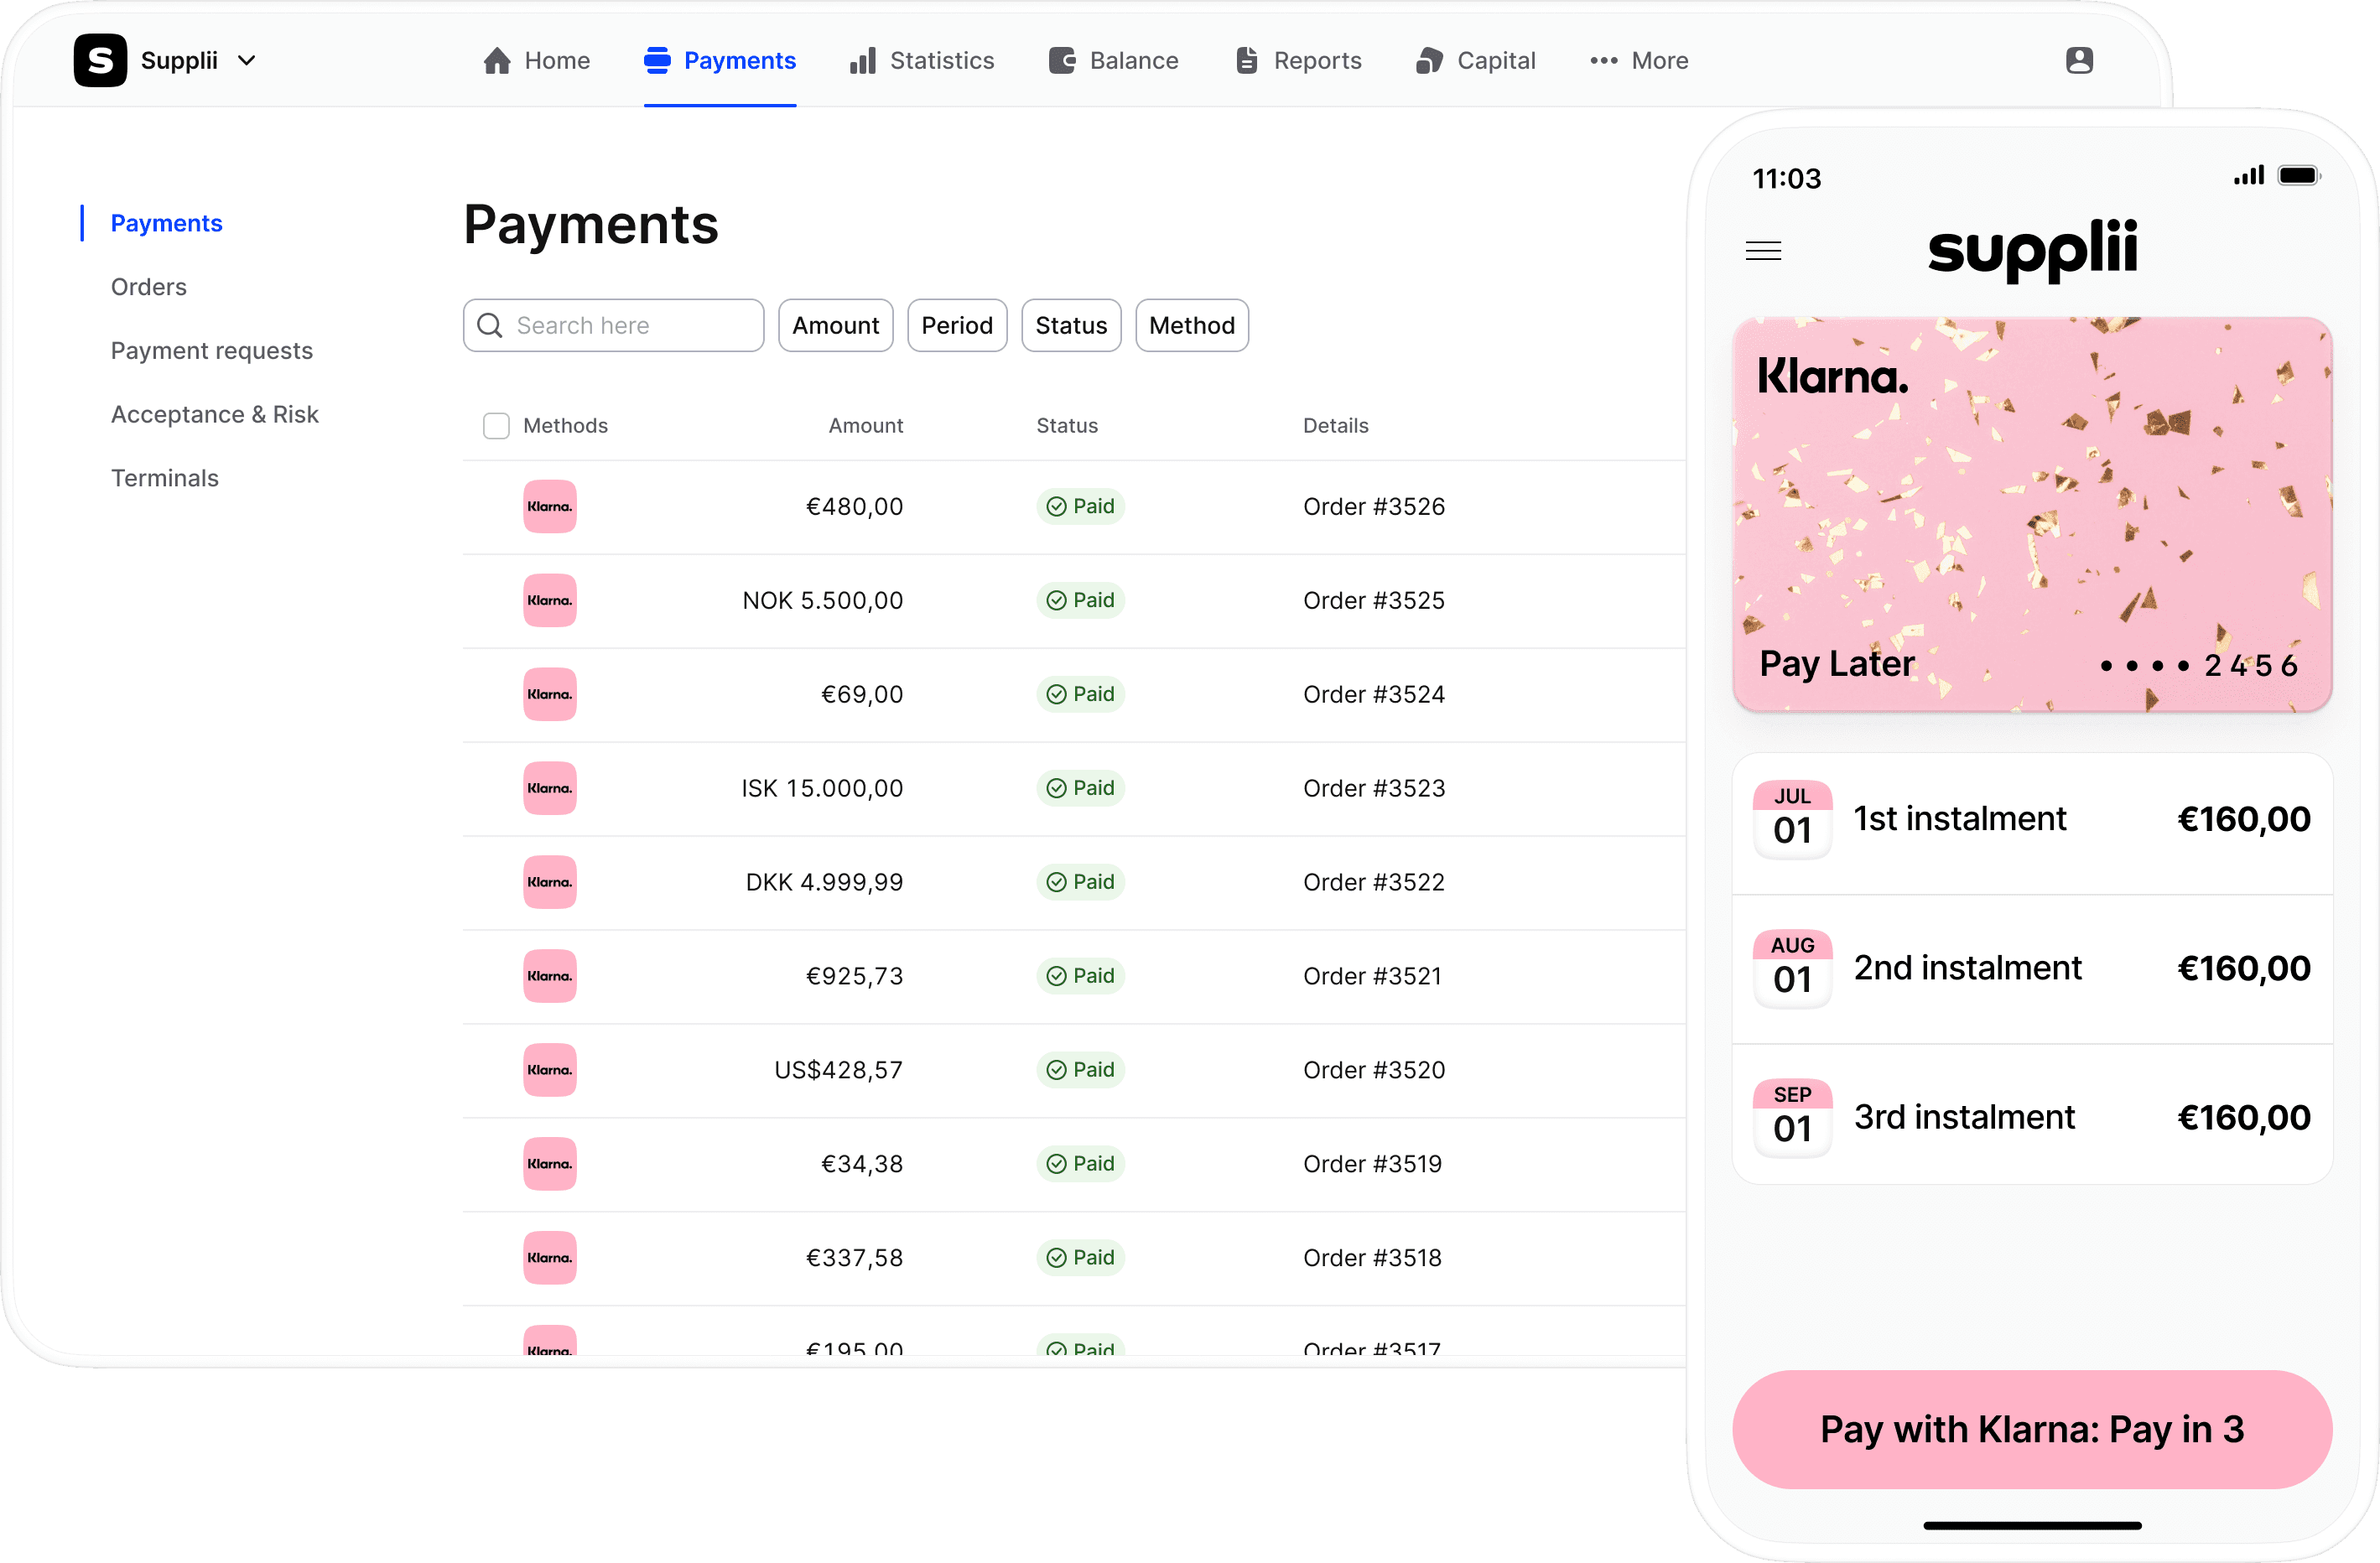Click the Capital icon
Viewport: 2380px width, 1563px height.
(x=1430, y=60)
